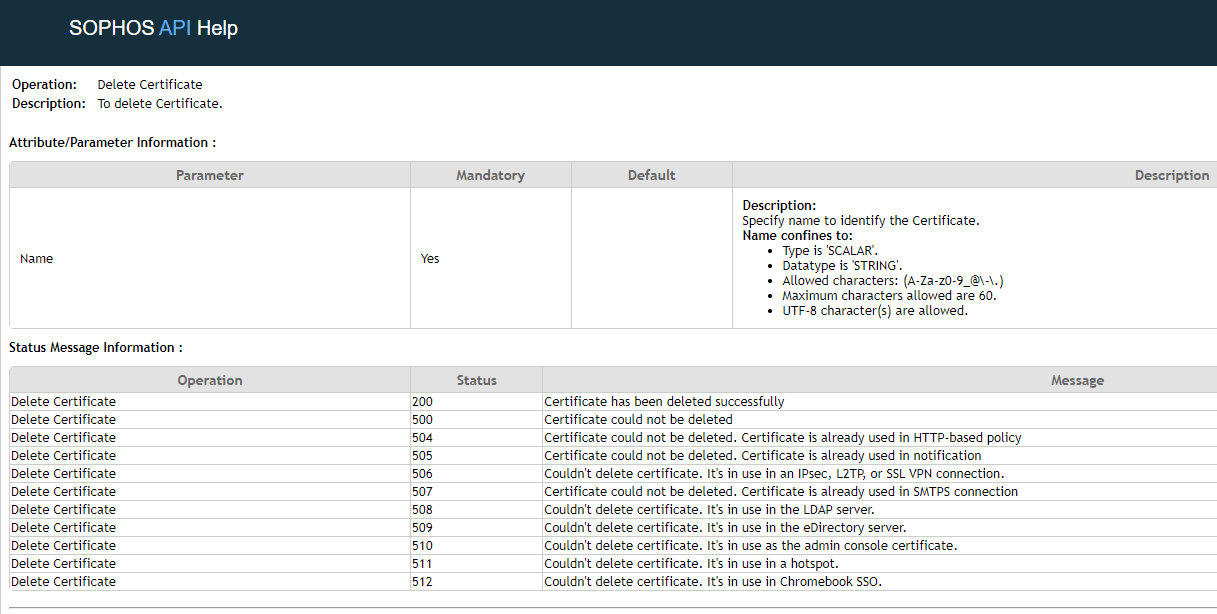
Task: Click "Delete Certificate" in the status 500 row
Action: pyautogui.click(x=63, y=420)
